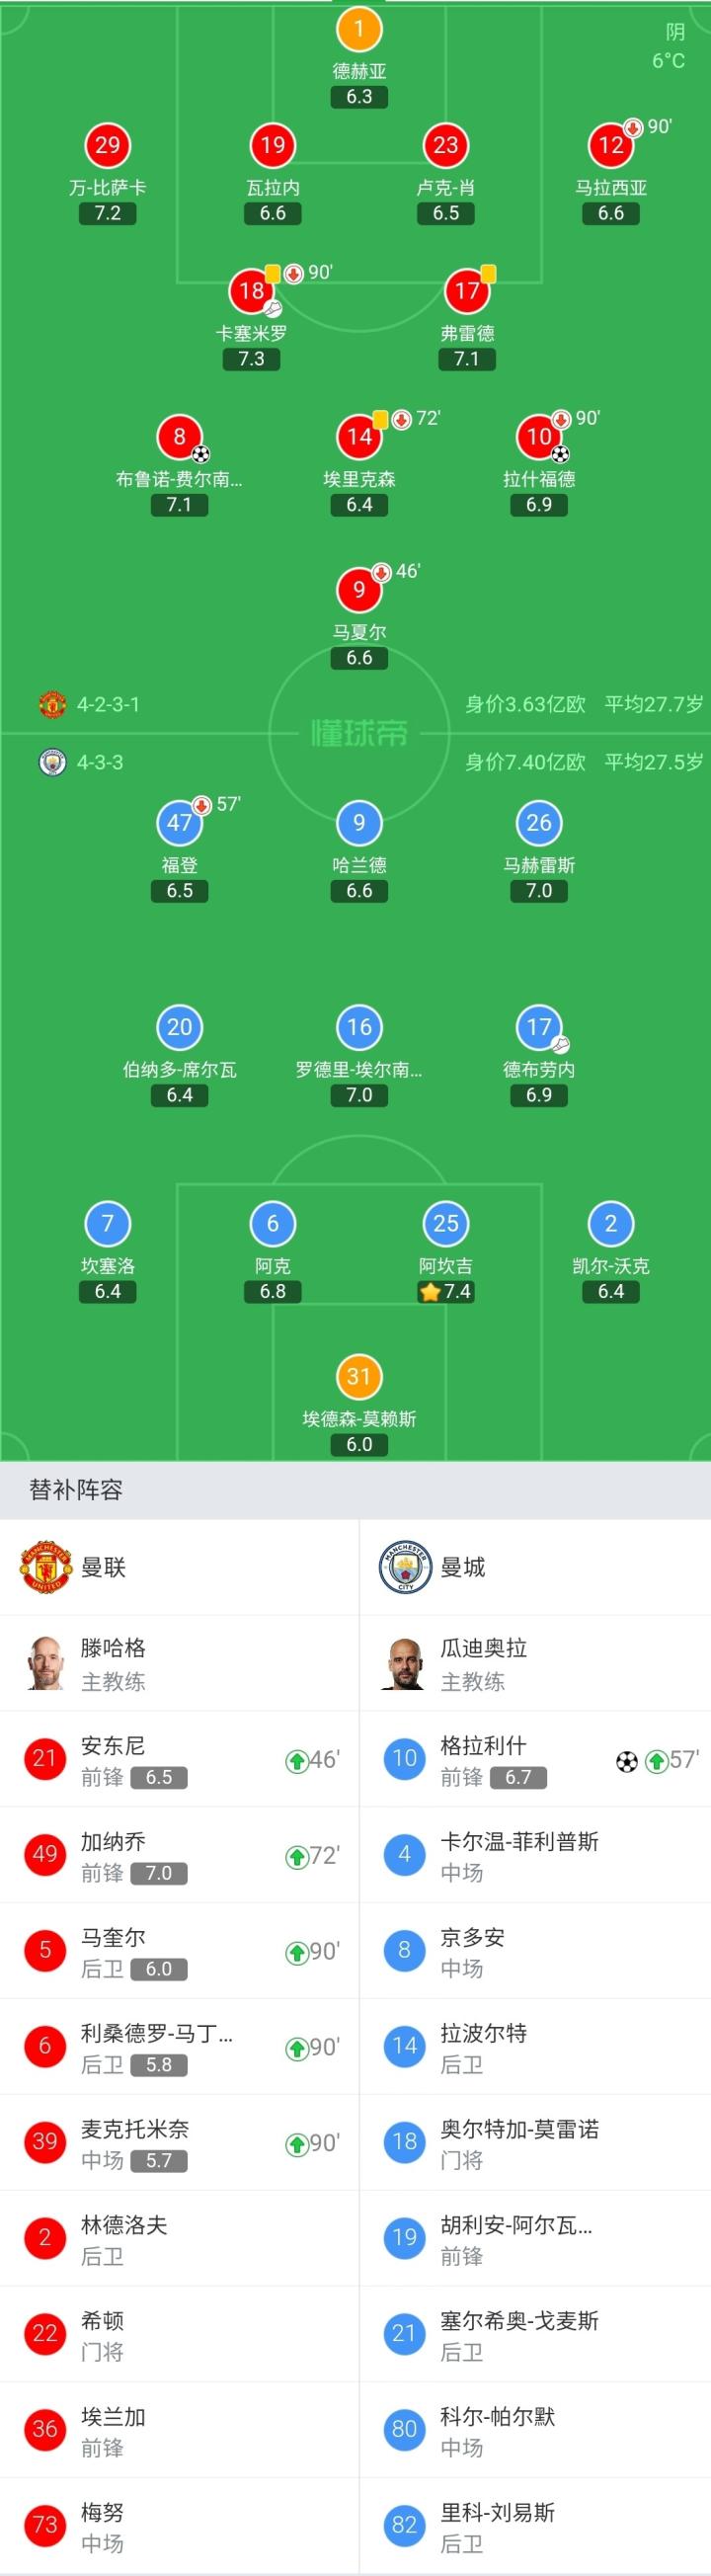Screen dimensions: 711x2576
Task: Click the Manchester United crest beside 曼联
Action: click(x=46, y=1567)
